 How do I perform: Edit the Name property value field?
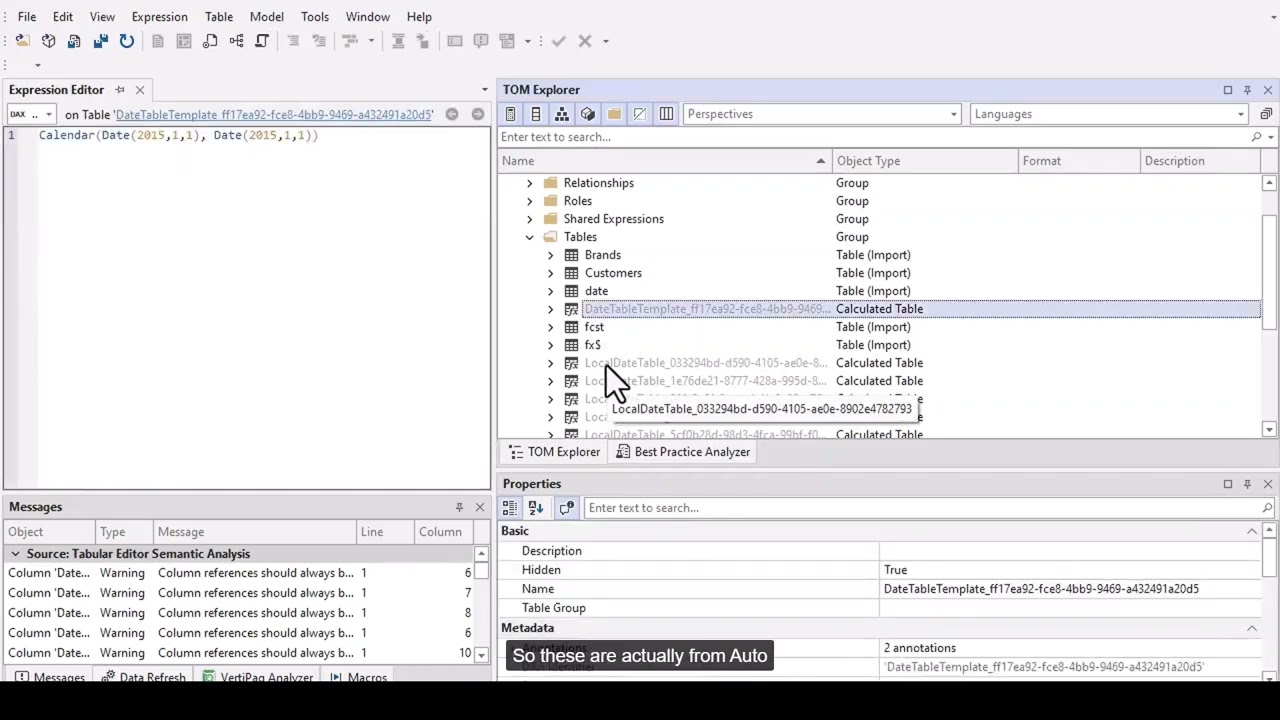tap(1070, 589)
